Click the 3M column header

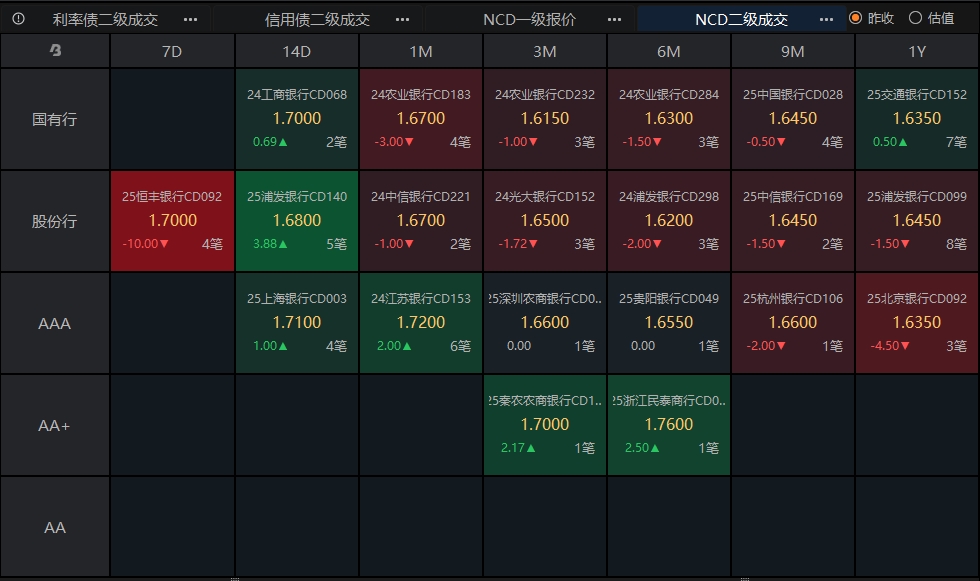[x=544, y=51]
